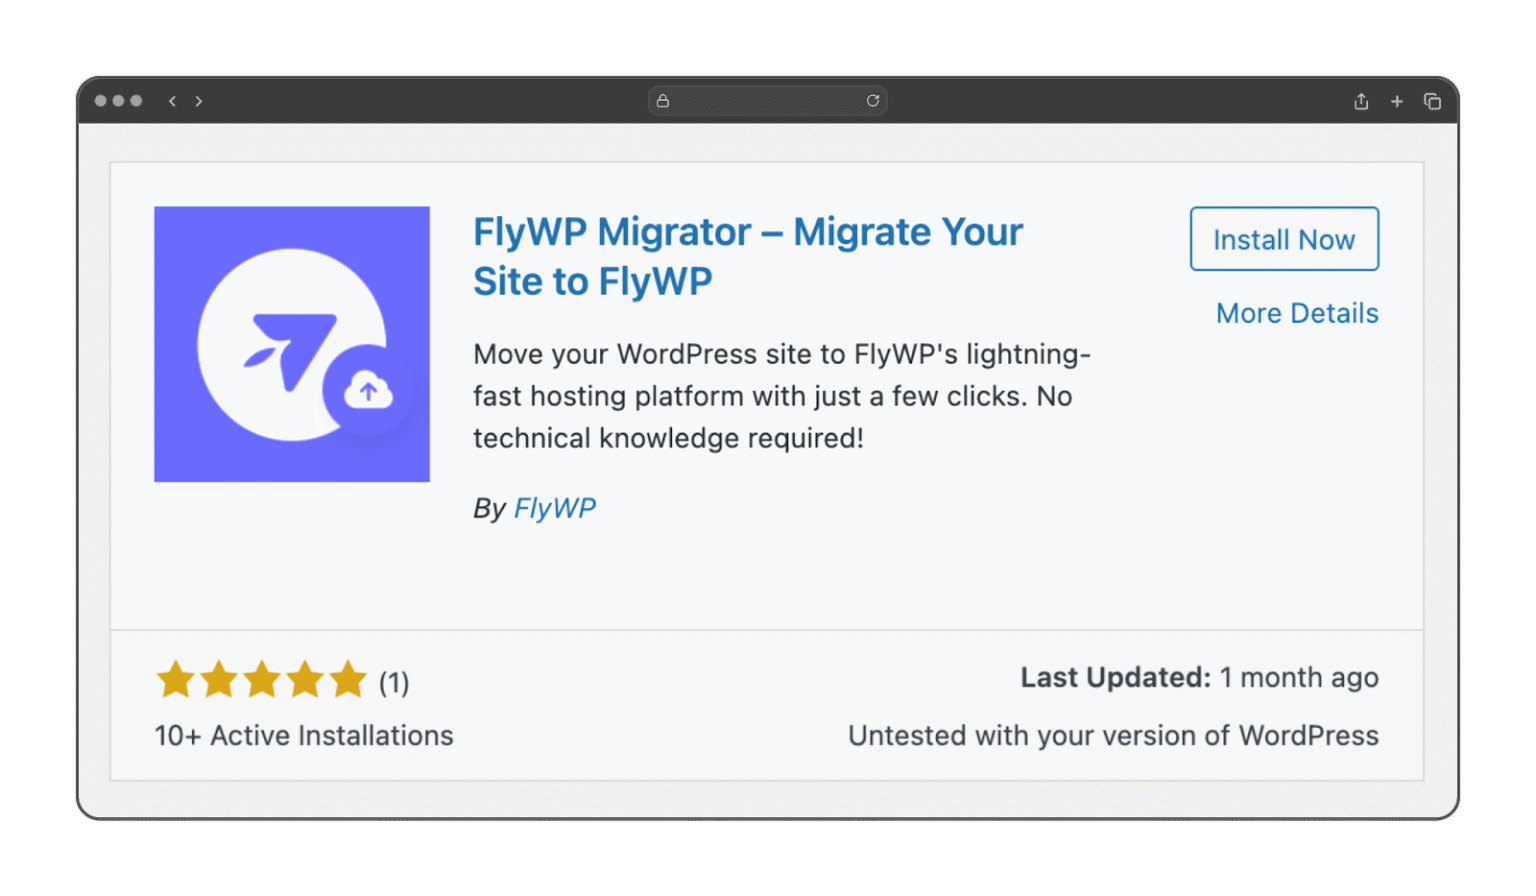Click the red traffic light button
Image resolution: width=1536 pixels, height=896 pixels.
pyautogui.click(x=100, y=101)
